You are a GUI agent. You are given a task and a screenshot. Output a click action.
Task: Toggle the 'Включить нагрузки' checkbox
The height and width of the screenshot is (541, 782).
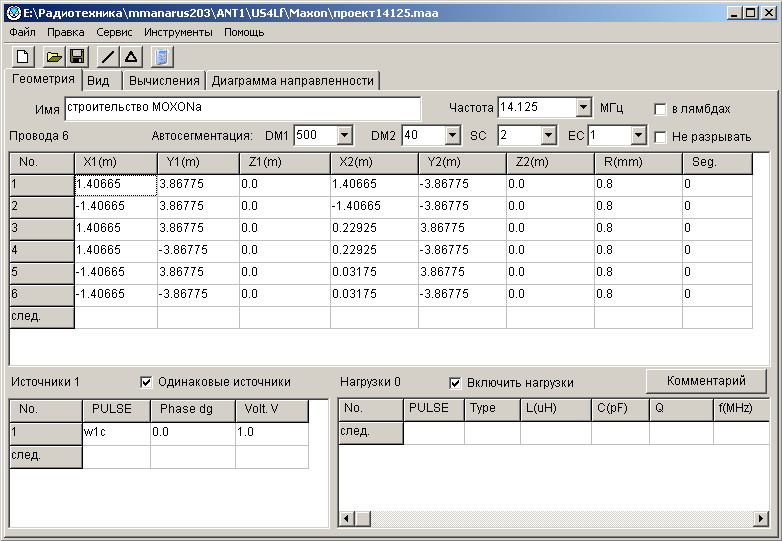click(455, 382)
